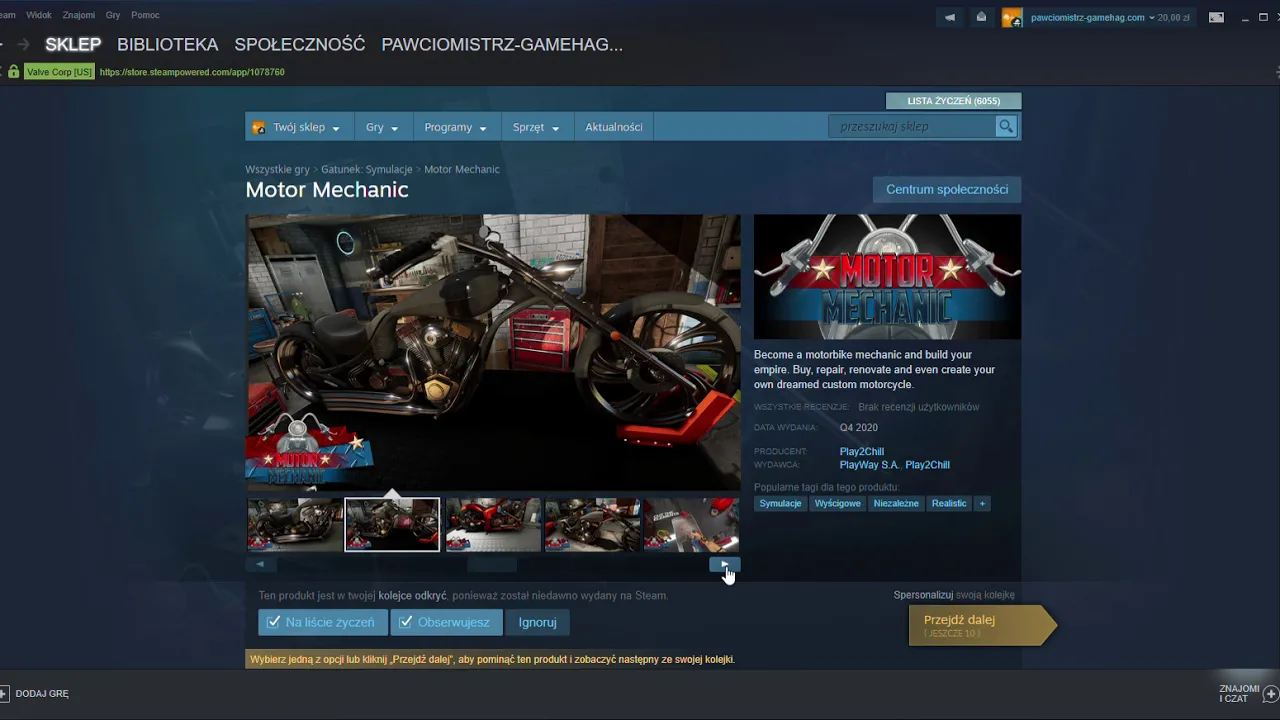Switch to Big Picture mode icon
Image resolution: width=1280 pixels, height=720 pixels.
tap(1216, 17)
